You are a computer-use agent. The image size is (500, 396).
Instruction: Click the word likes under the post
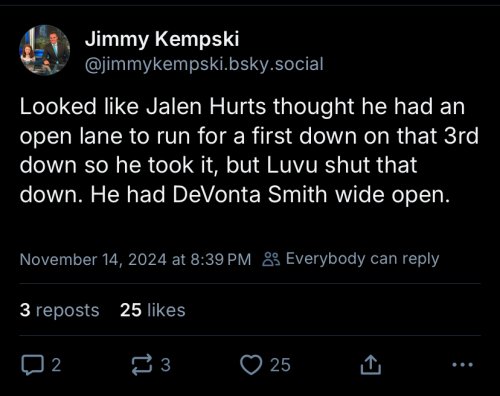coord(166,310)
